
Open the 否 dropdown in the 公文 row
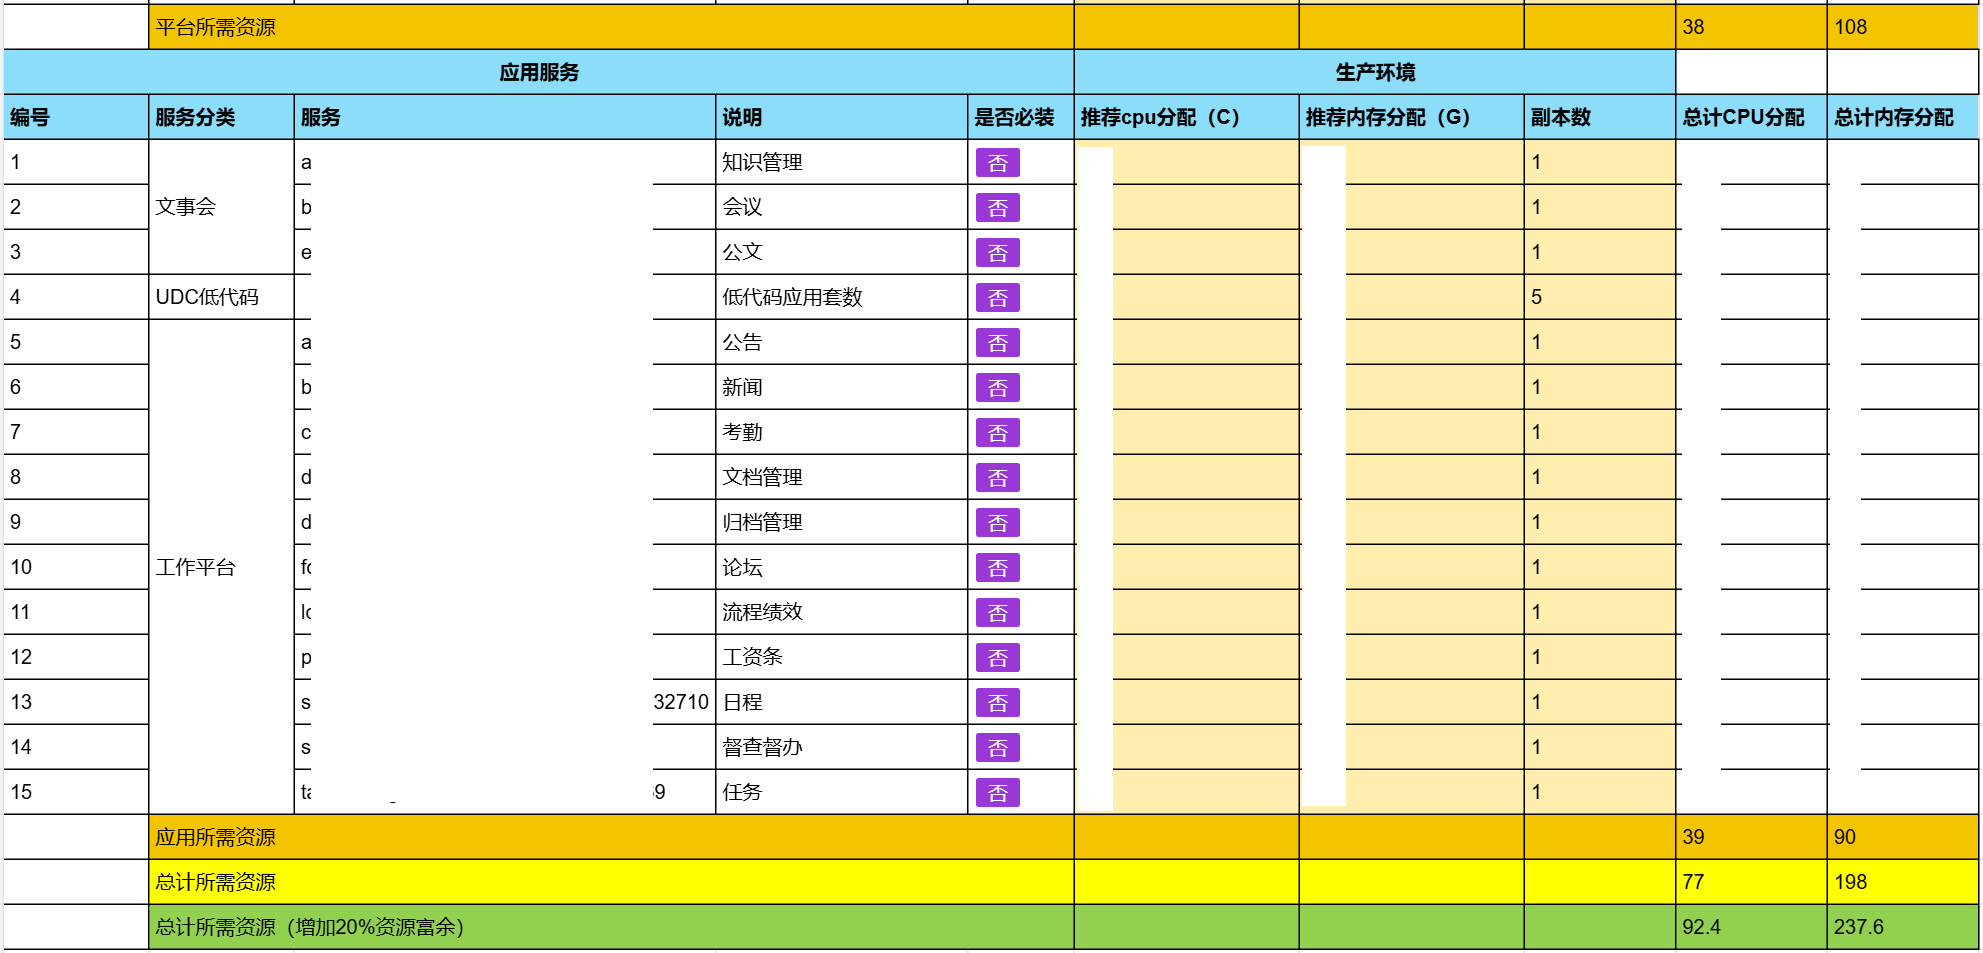click(997, 253)
